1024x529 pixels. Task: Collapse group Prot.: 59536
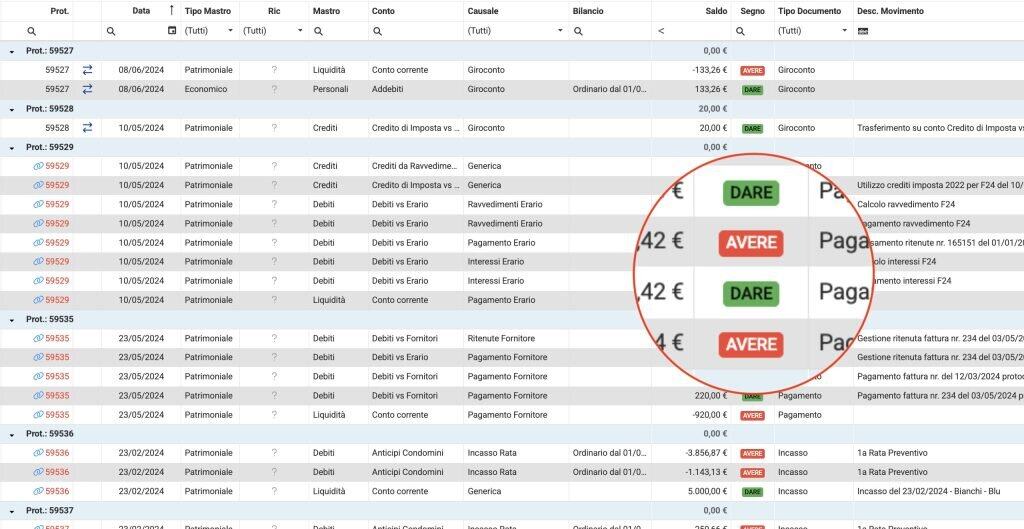pyautogui.click(x=12, y=434)
